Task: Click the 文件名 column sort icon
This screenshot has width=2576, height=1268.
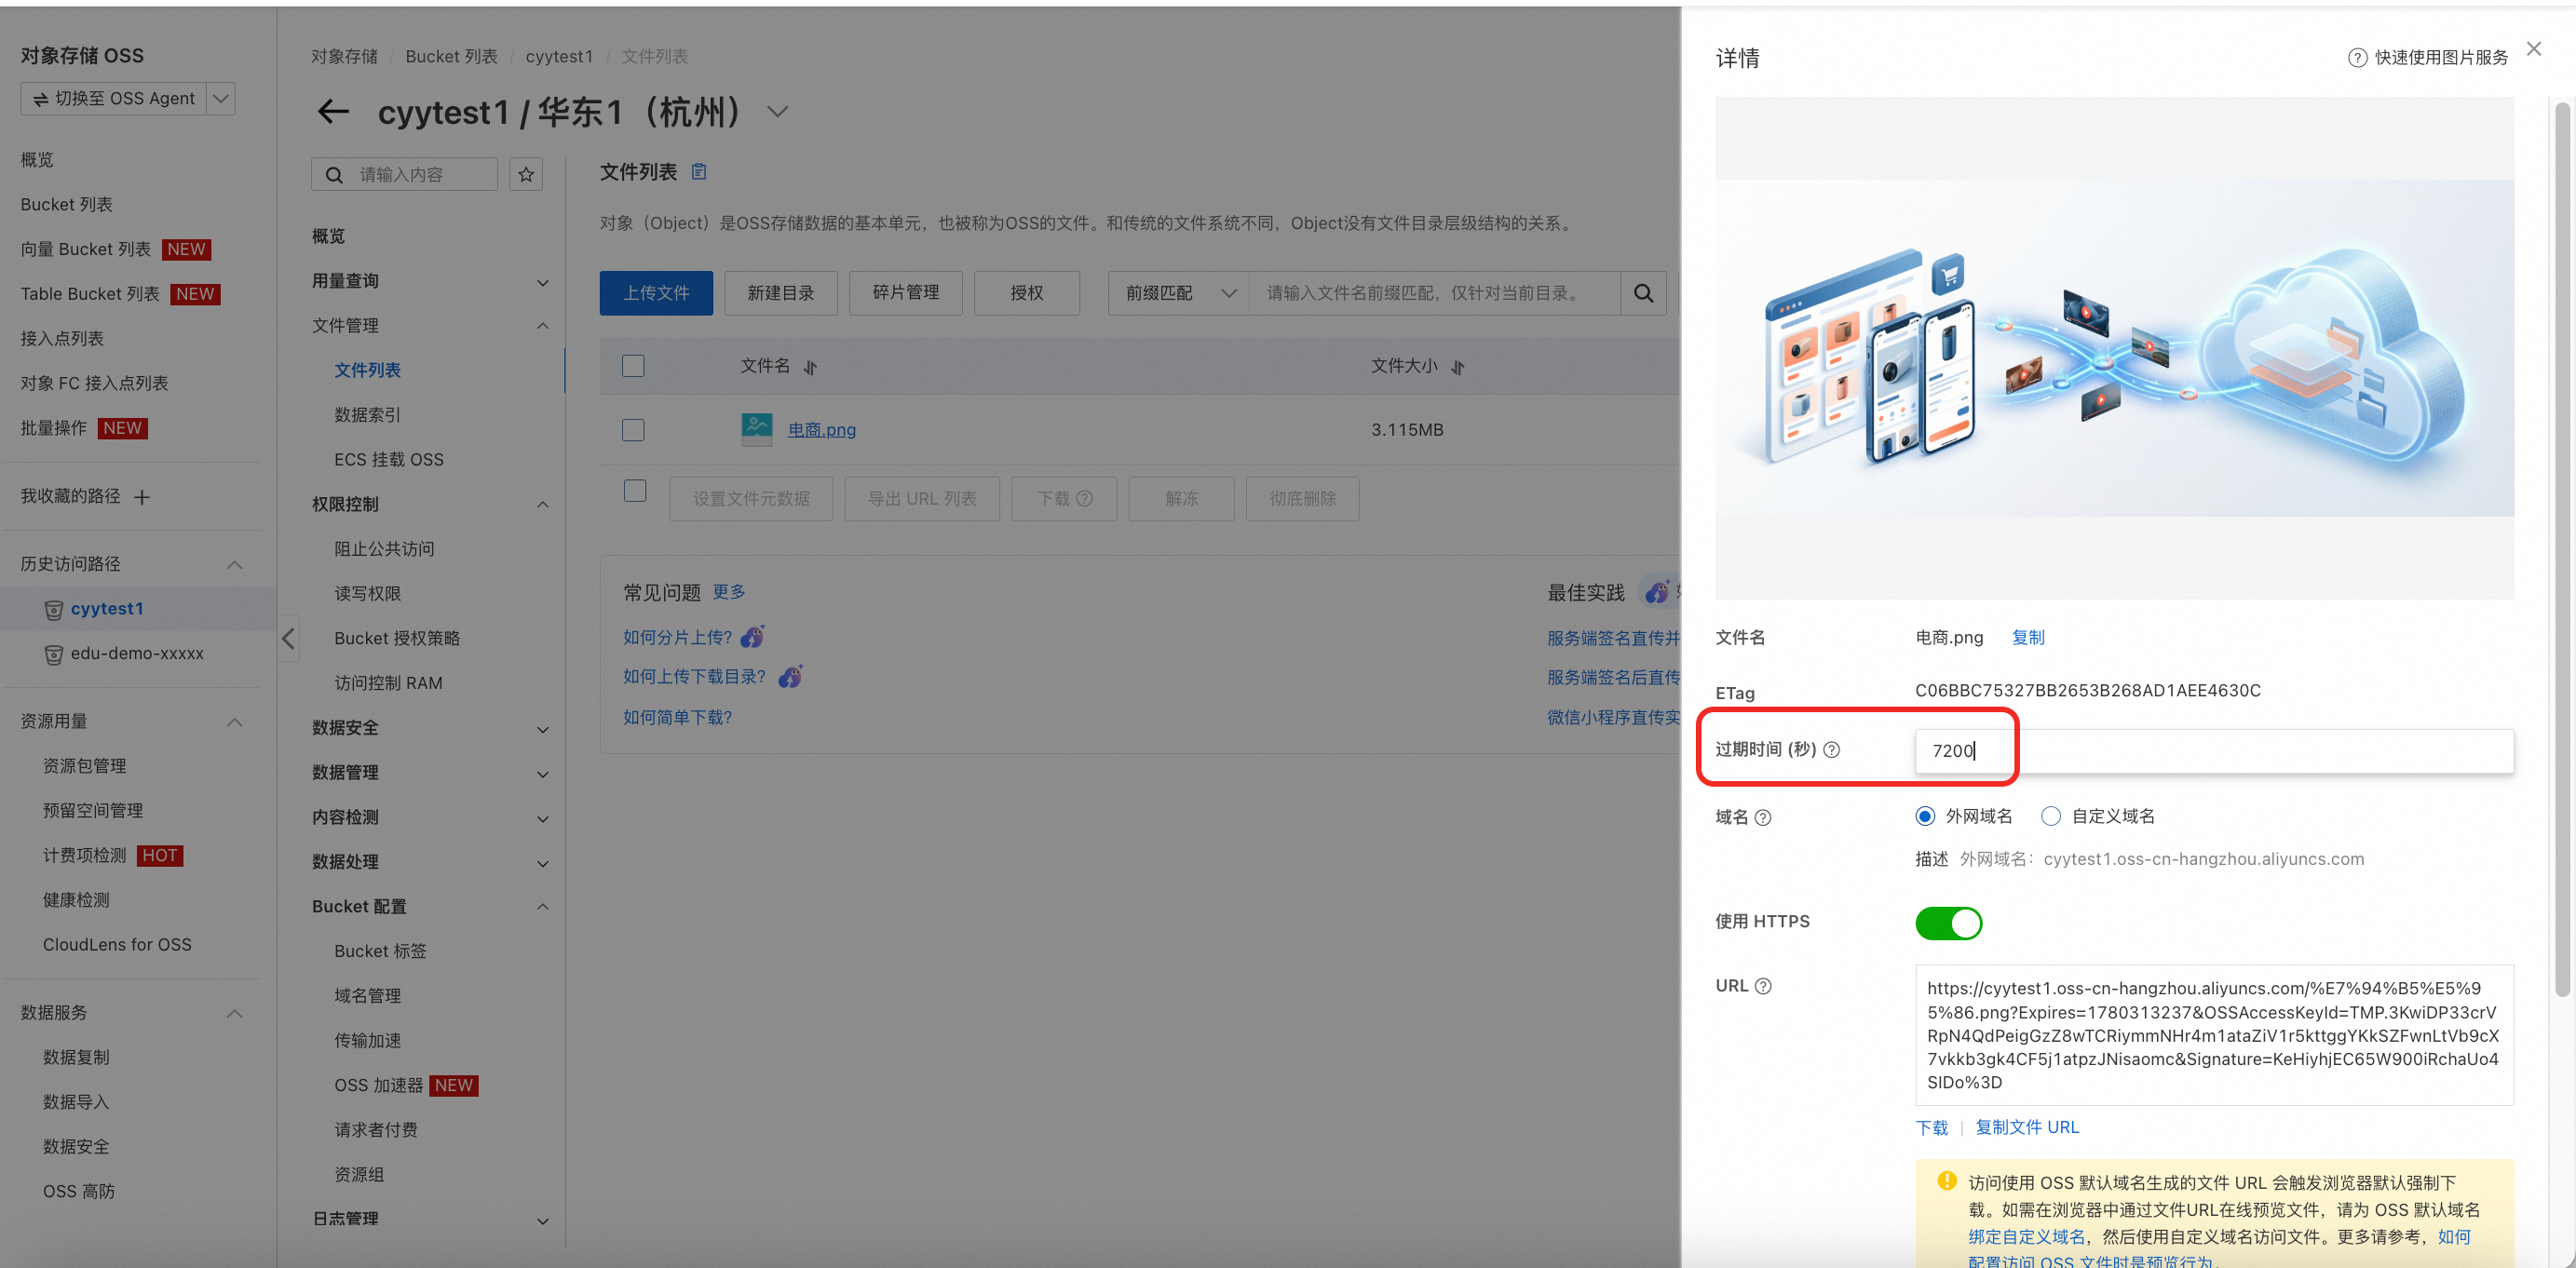Action: point(810,367)
